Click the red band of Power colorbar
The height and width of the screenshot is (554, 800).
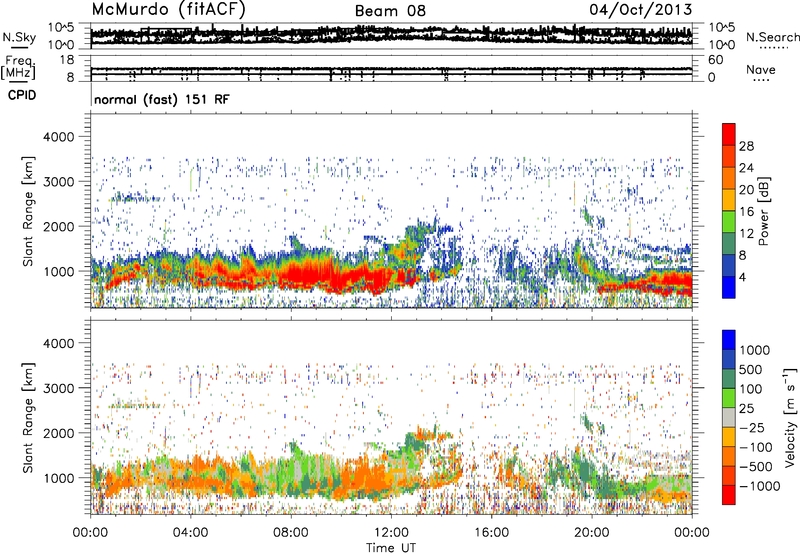tap(729, 135)
